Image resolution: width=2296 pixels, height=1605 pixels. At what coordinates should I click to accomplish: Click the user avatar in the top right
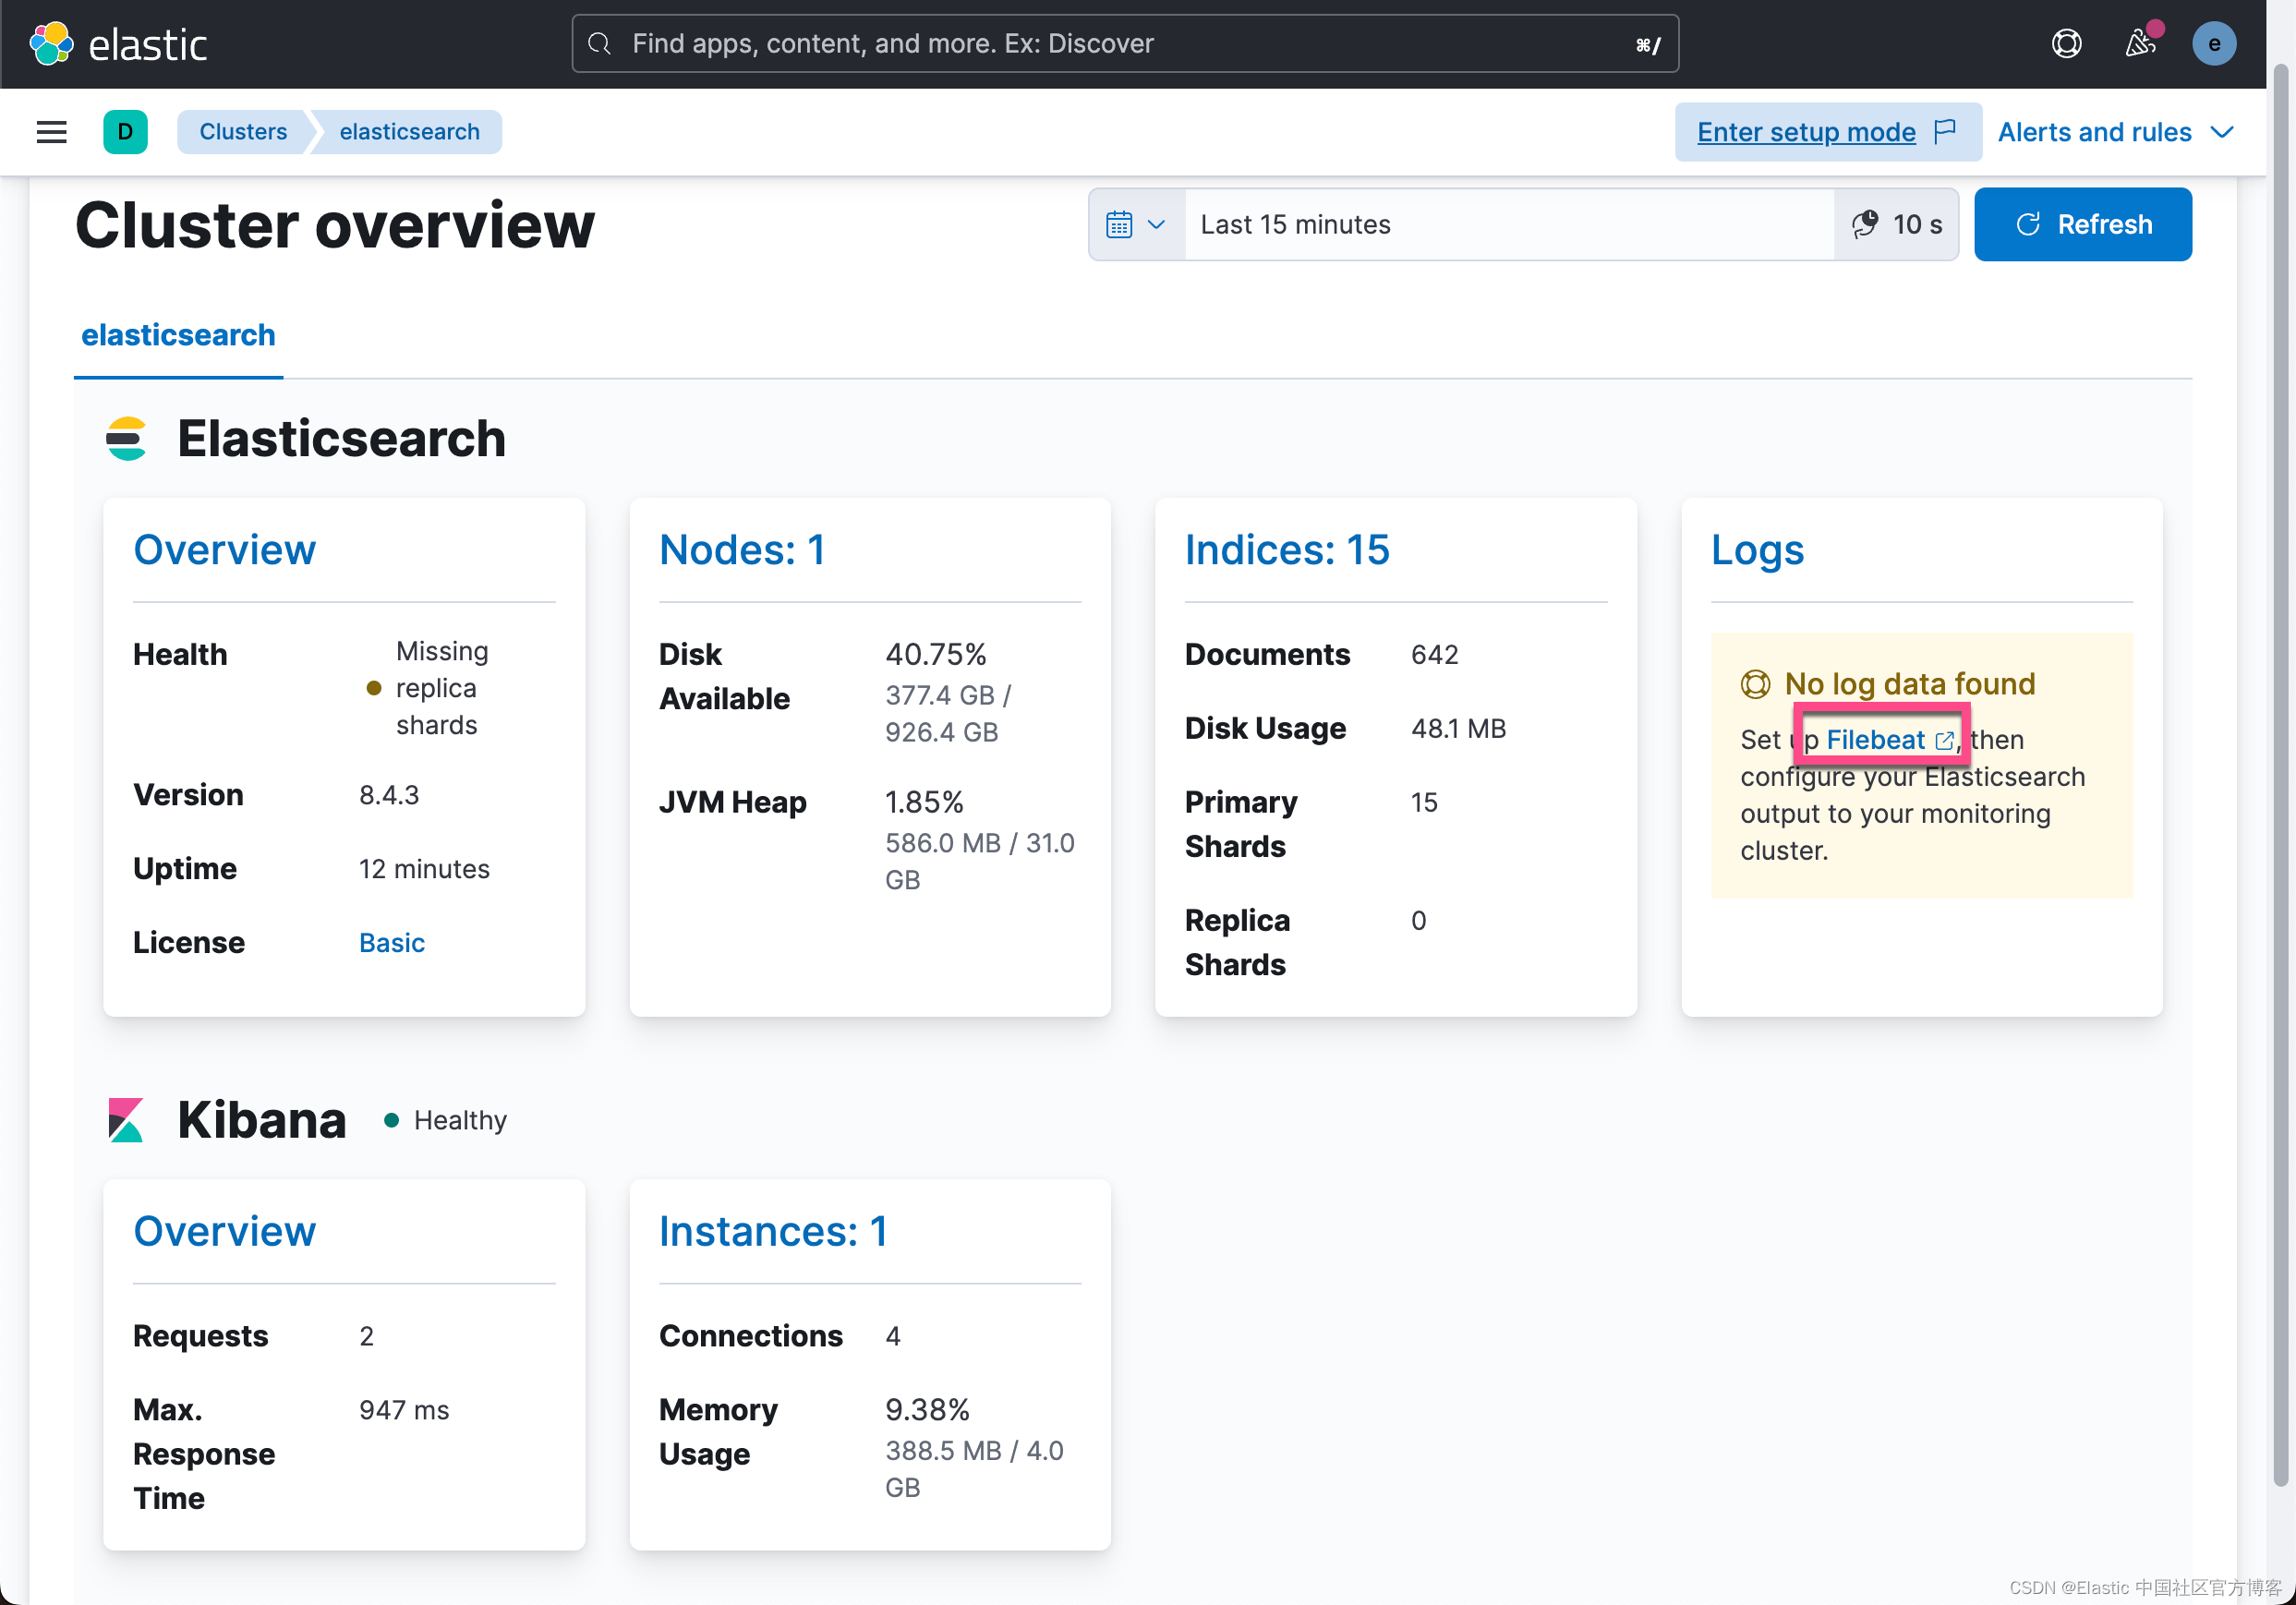(2214, 43)
